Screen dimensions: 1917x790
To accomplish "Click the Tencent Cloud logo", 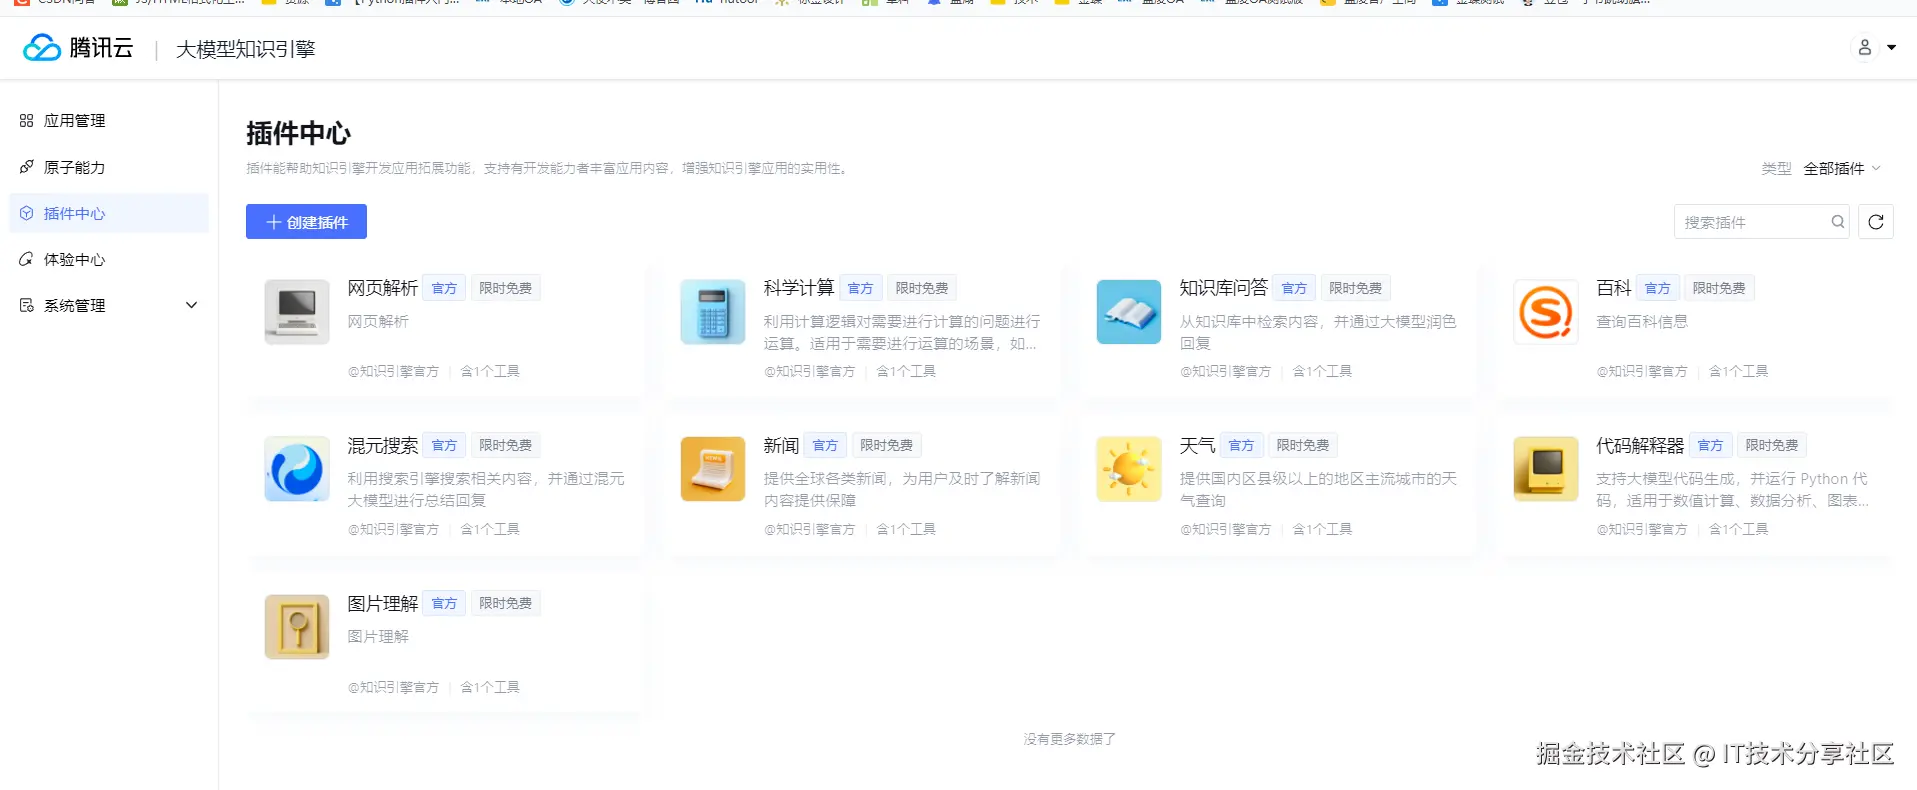I will (78, 48).
